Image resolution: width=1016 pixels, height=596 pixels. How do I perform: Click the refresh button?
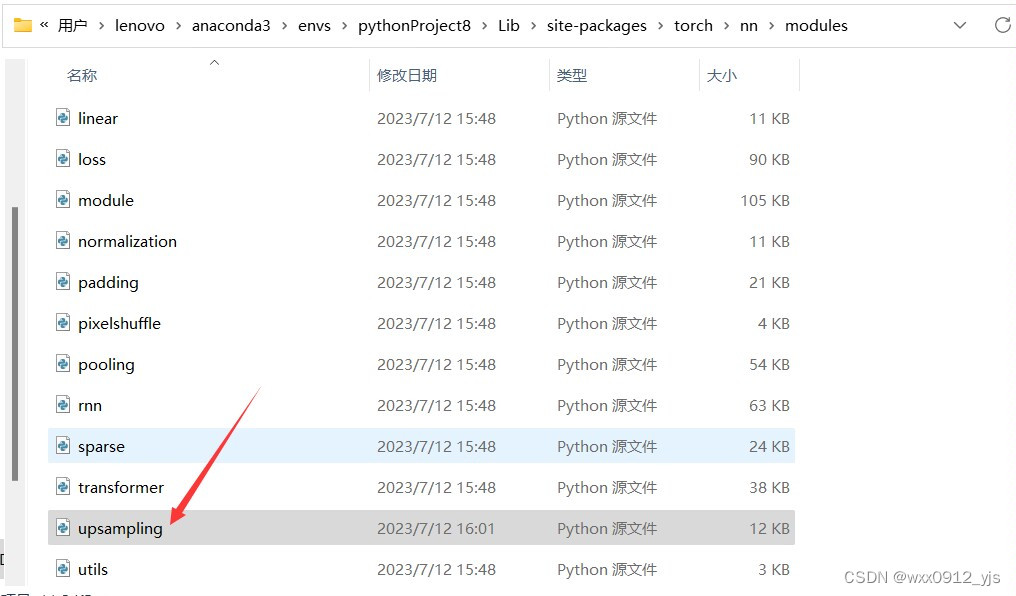(1003, 25)
